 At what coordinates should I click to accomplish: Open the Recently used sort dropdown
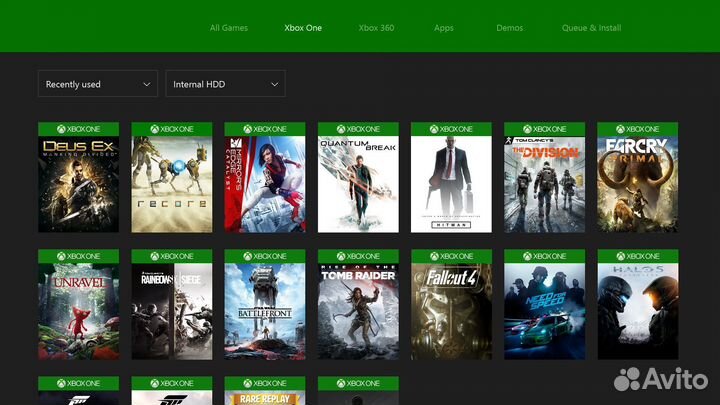coord(98,84)
